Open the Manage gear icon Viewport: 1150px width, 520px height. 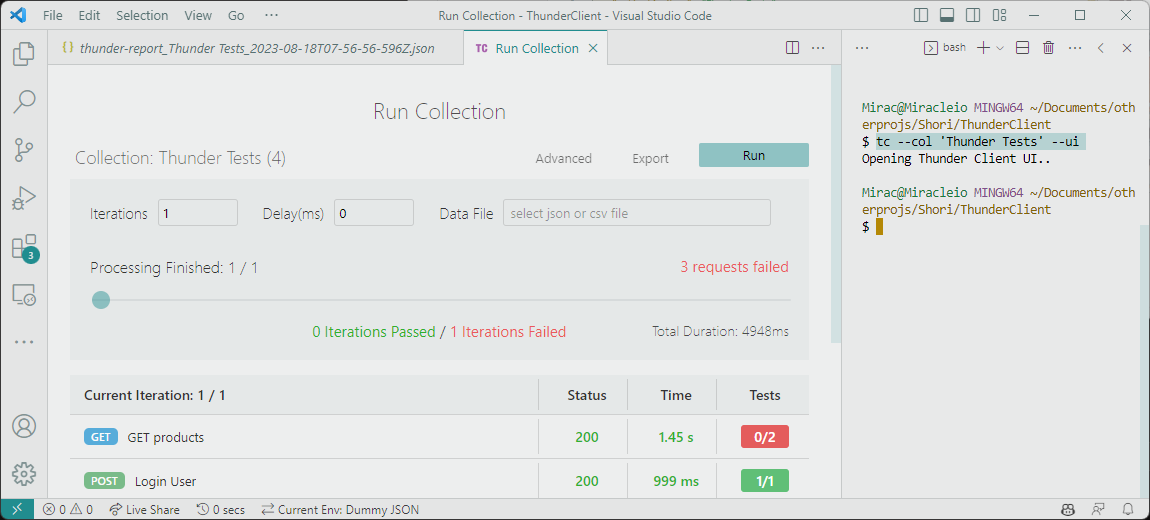(x=23, y=474)
